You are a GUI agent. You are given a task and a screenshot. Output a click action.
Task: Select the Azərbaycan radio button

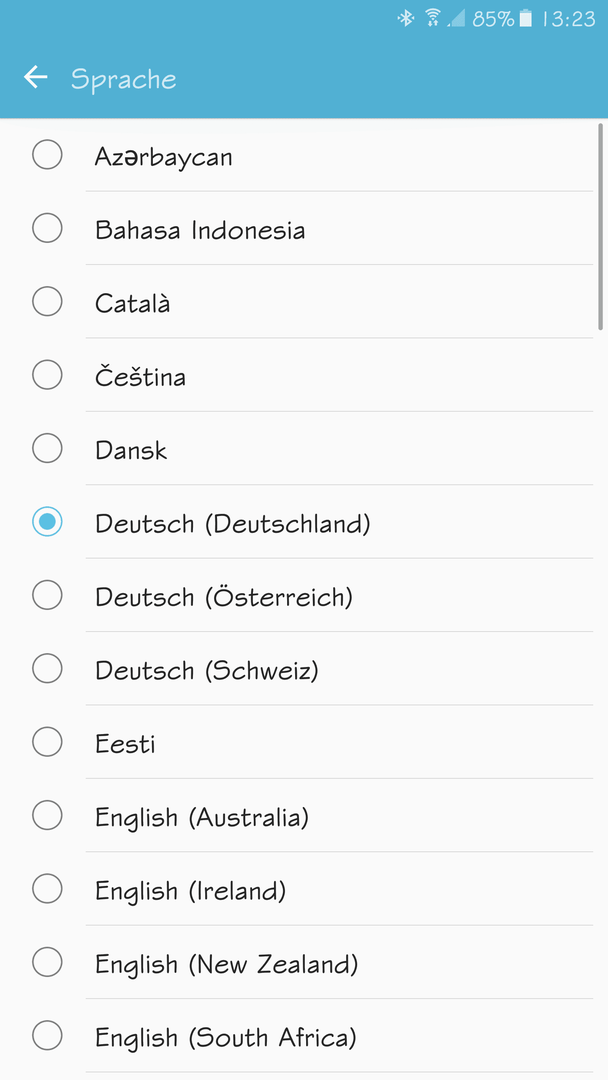48,154
